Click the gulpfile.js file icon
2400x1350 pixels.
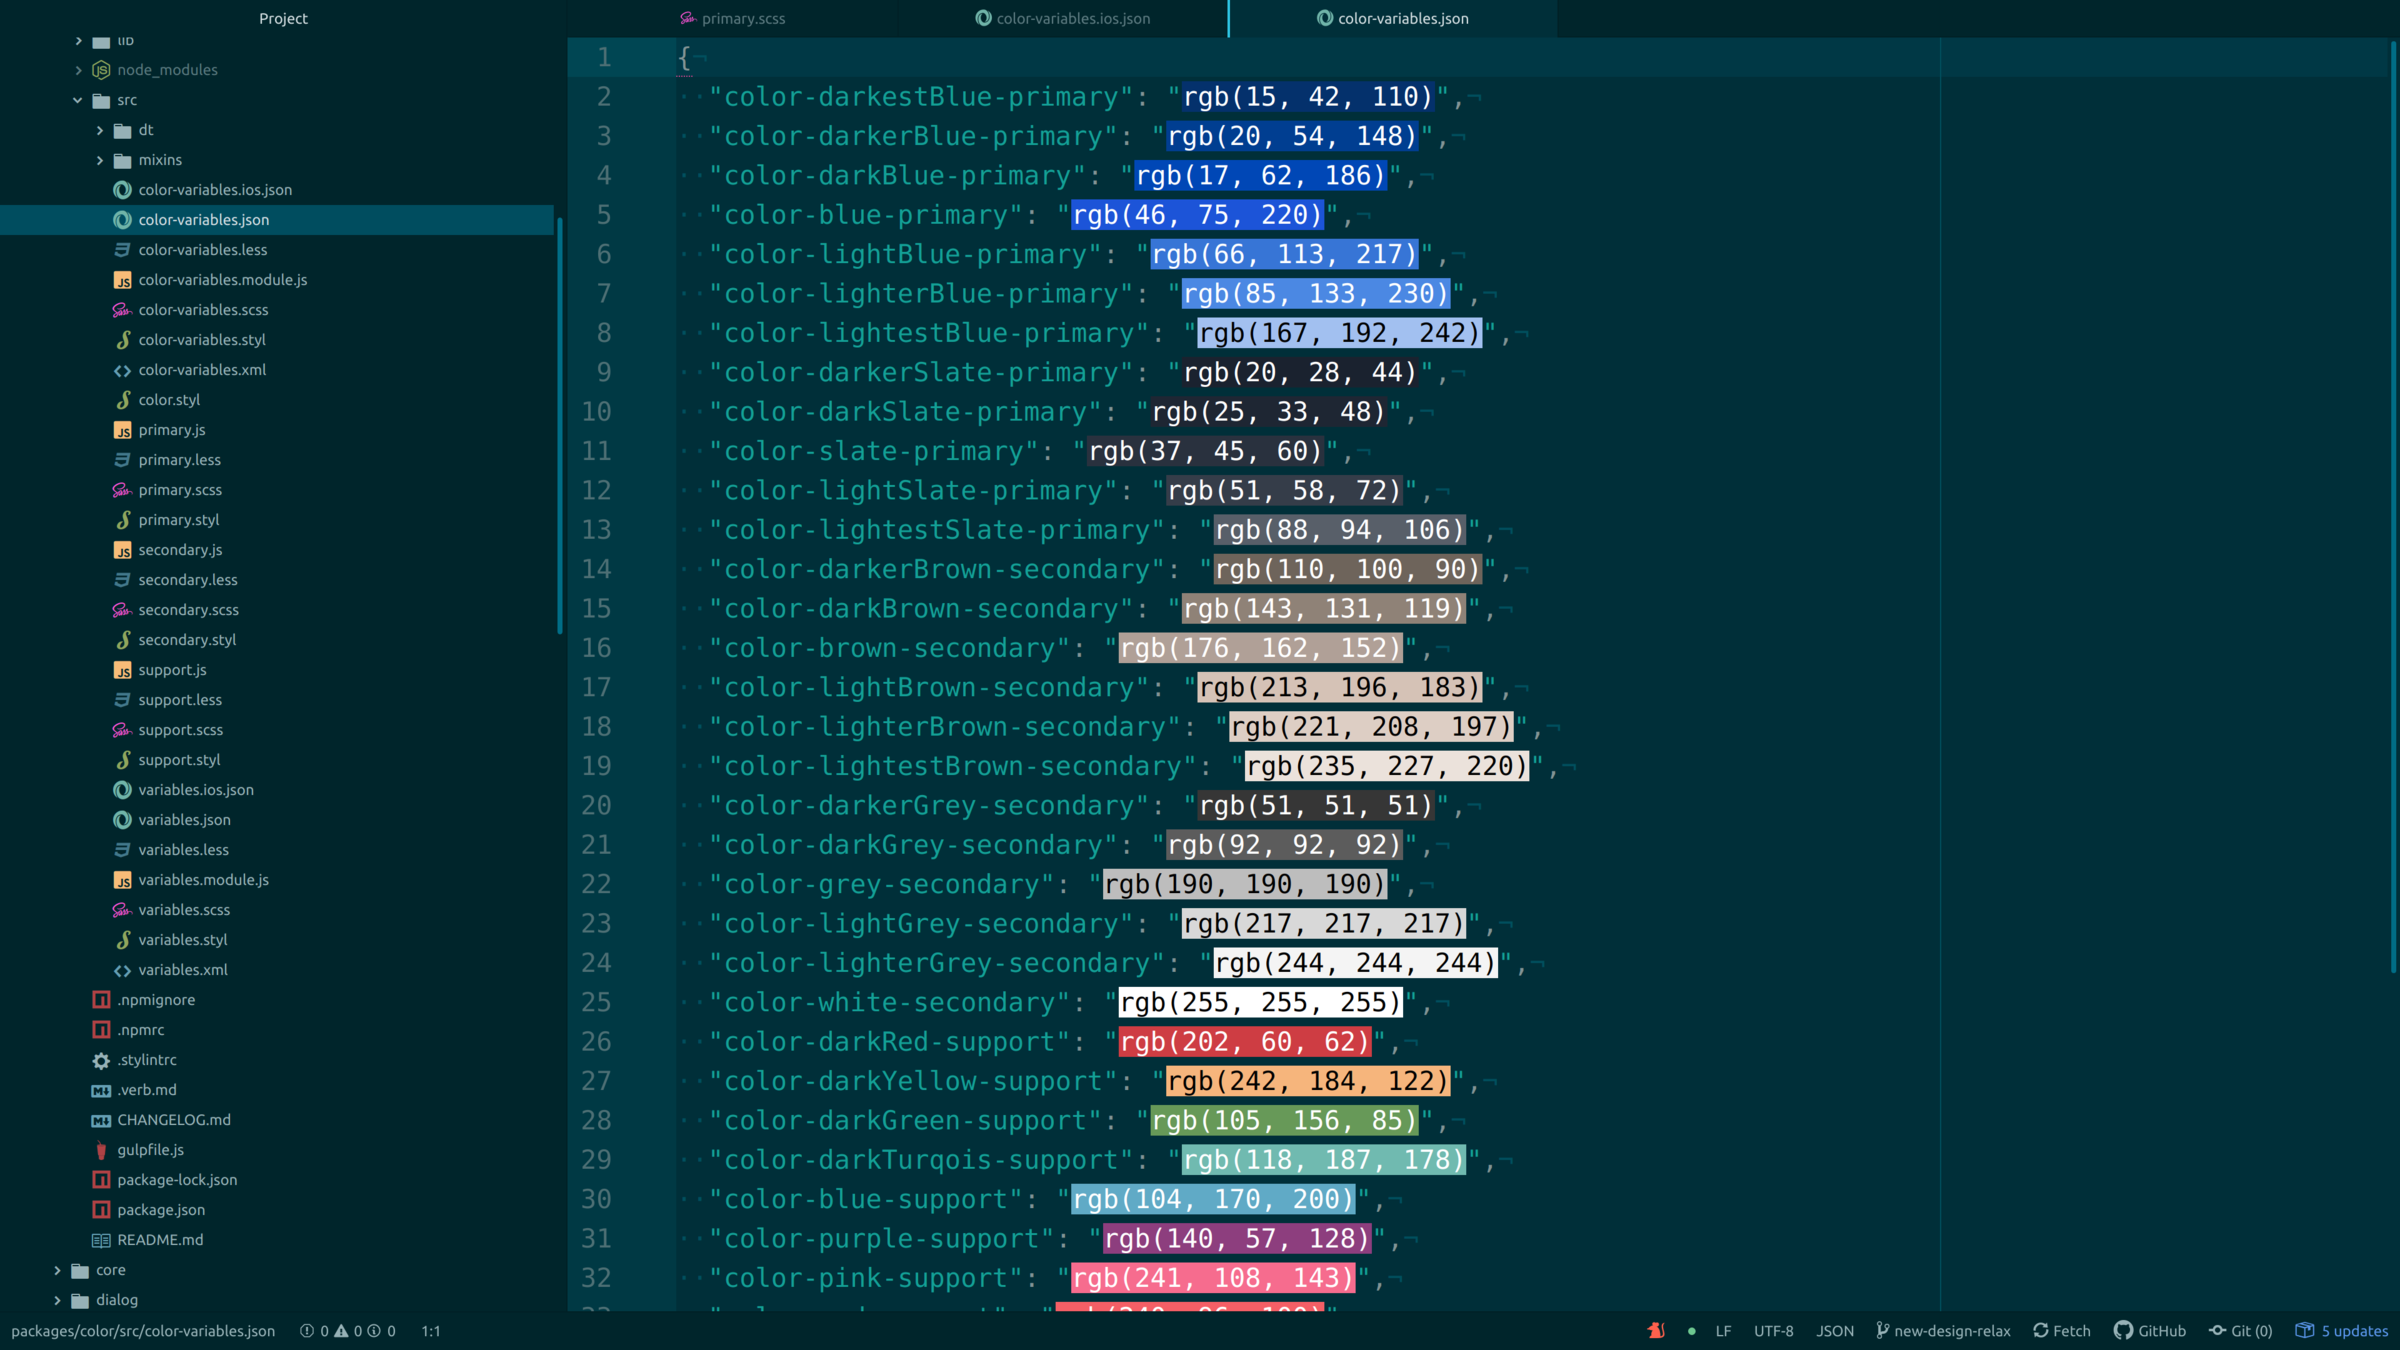coord(101,1150)
